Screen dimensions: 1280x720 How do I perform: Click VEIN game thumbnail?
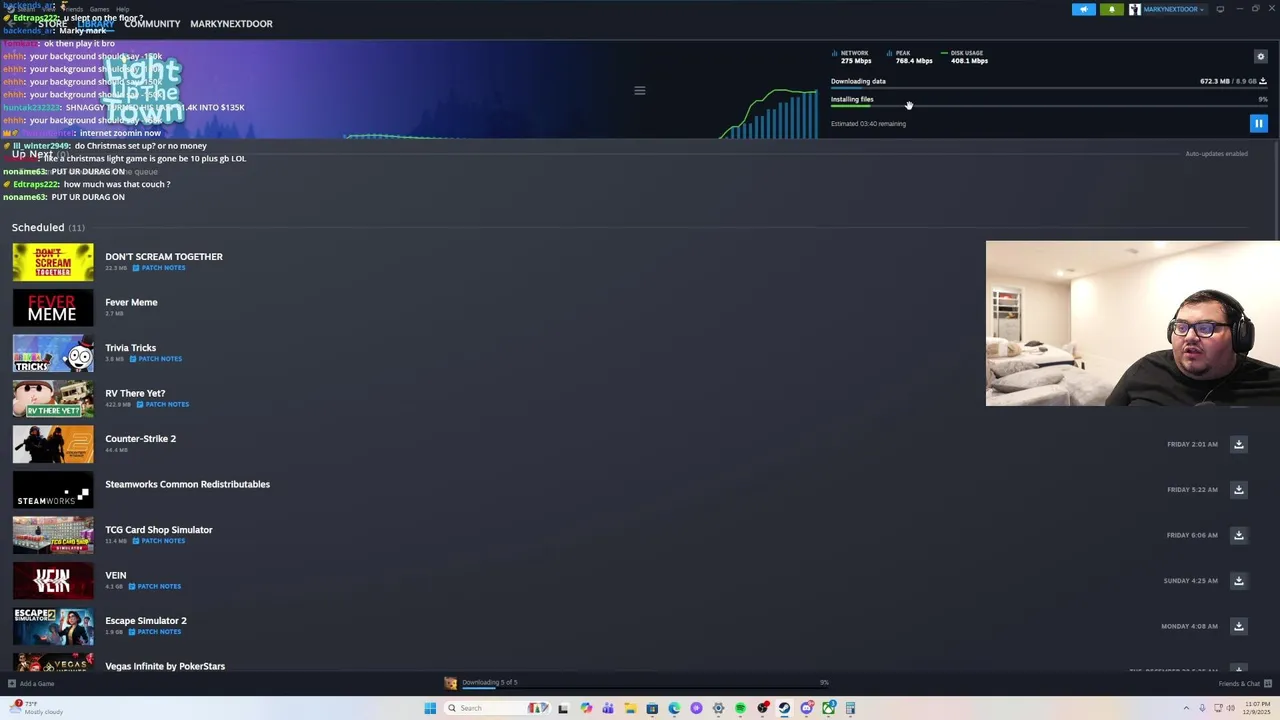53,580
